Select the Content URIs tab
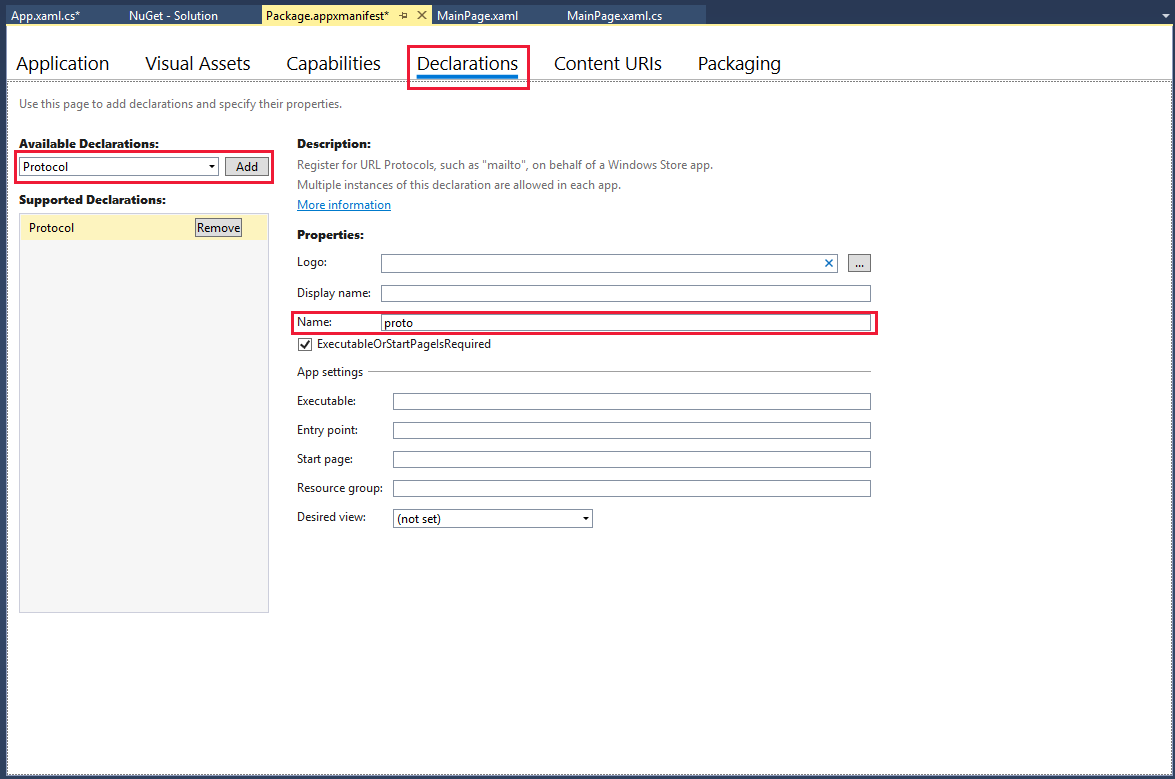The width and height of the screenshot is (1175, 779). (x=608, y=64)
